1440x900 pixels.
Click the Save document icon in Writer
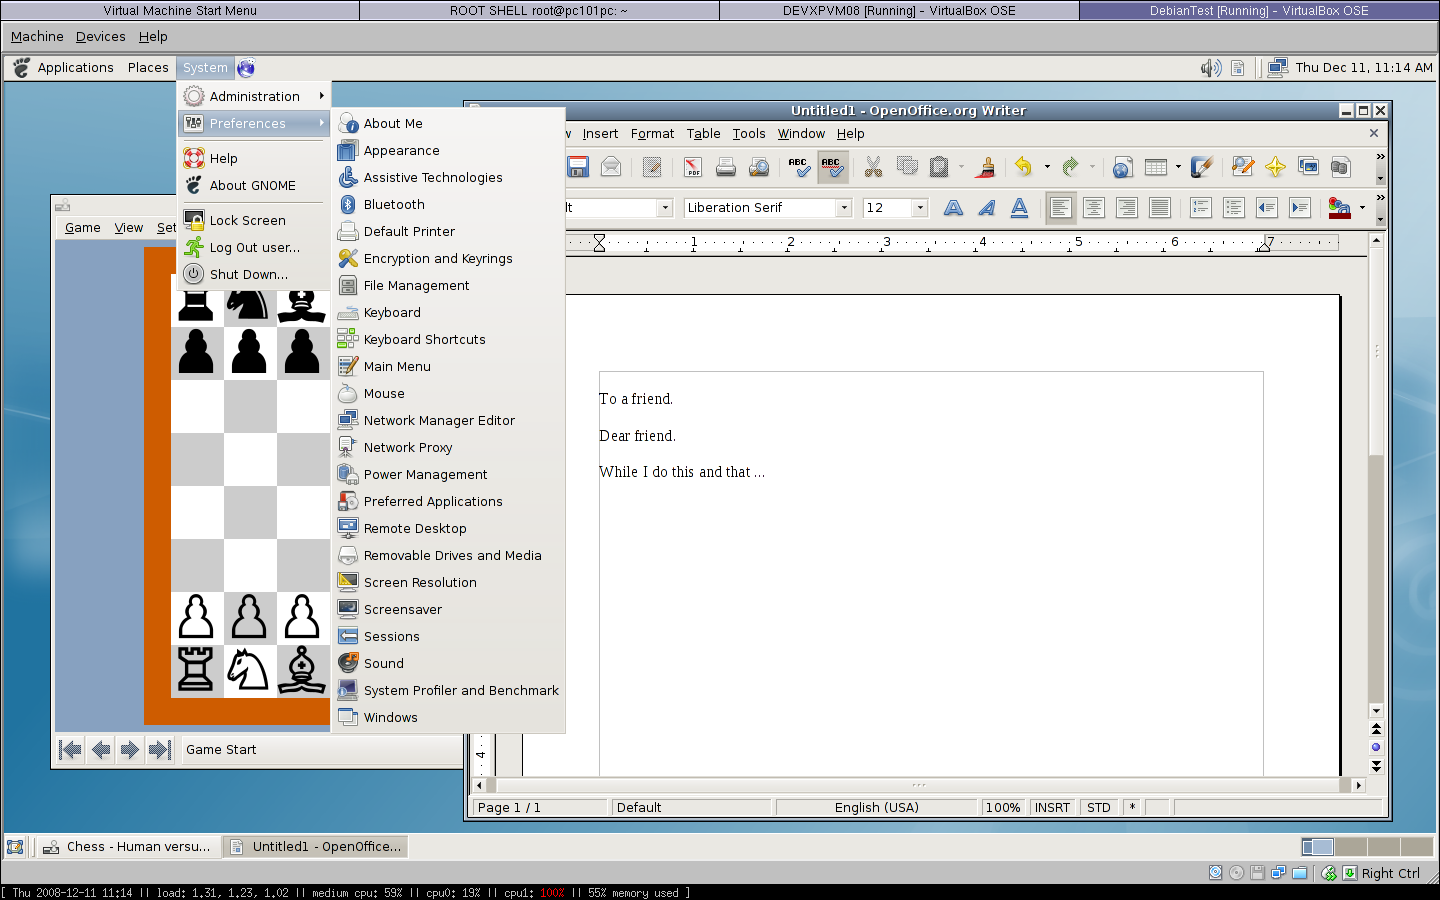point(578,167)
